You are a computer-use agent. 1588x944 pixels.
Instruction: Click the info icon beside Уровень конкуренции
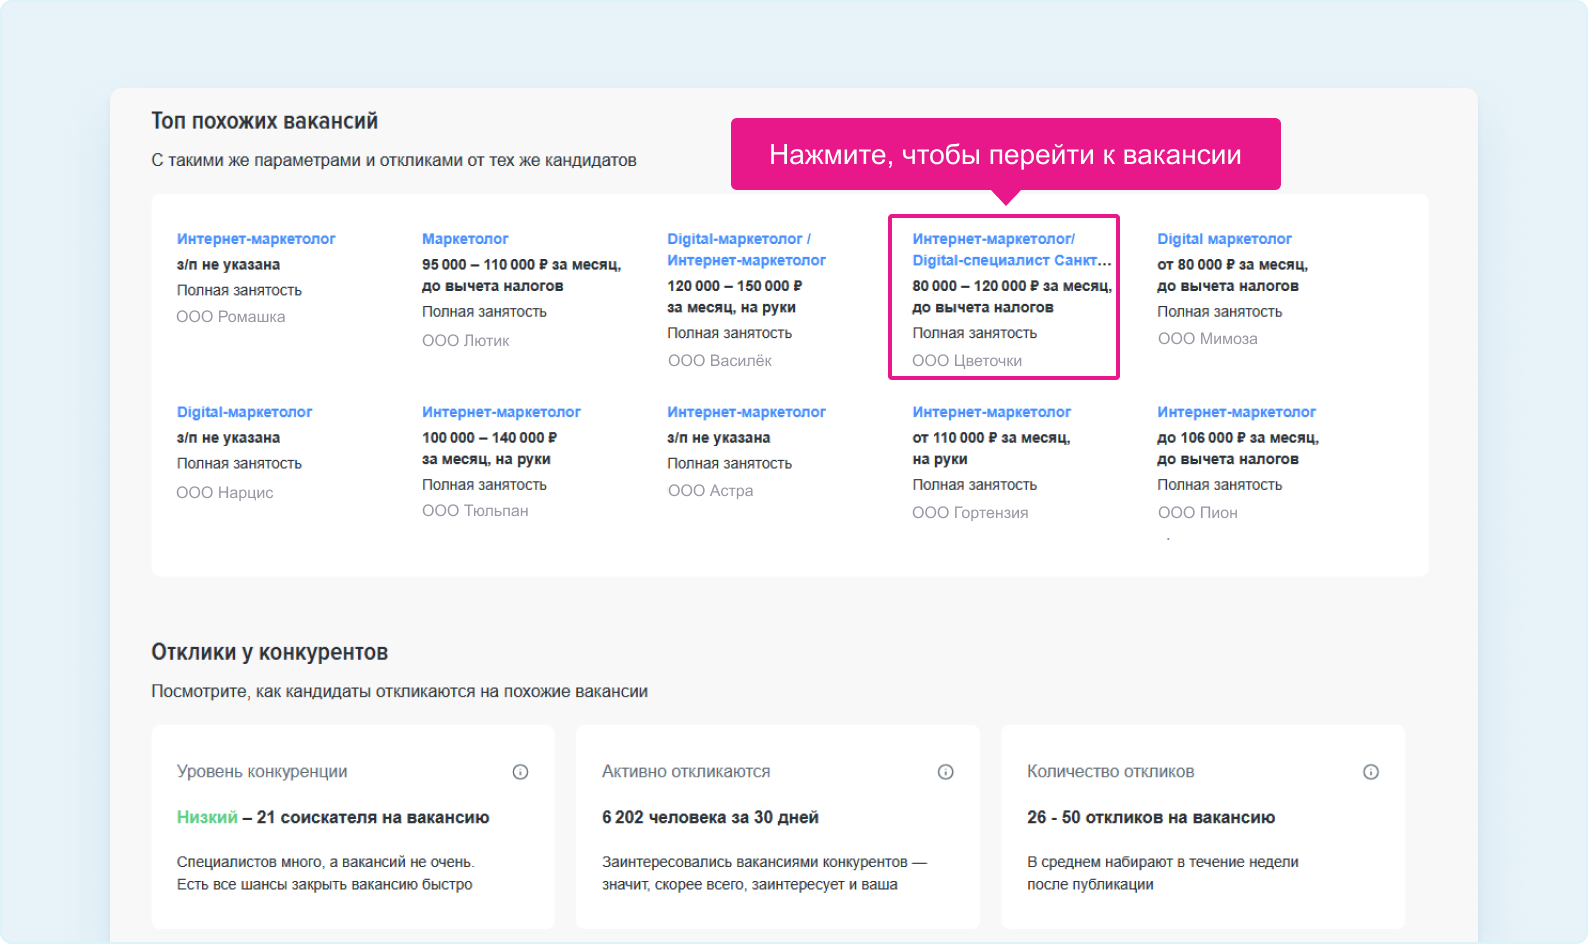pyautogui.click(x=520, y=772)
